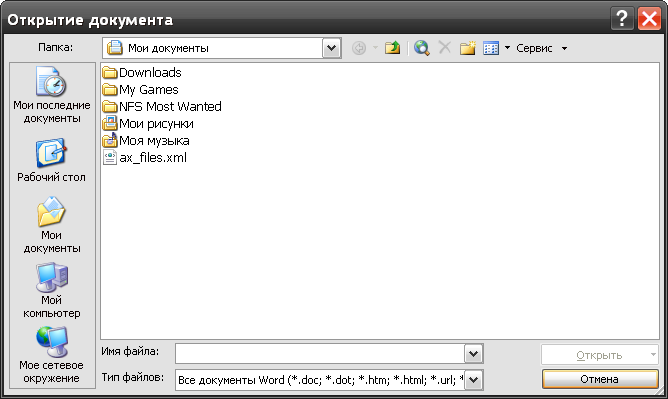Viewport: 668px width, 399px height.
Task: Click the Отмена button
Action: (600, 379)
